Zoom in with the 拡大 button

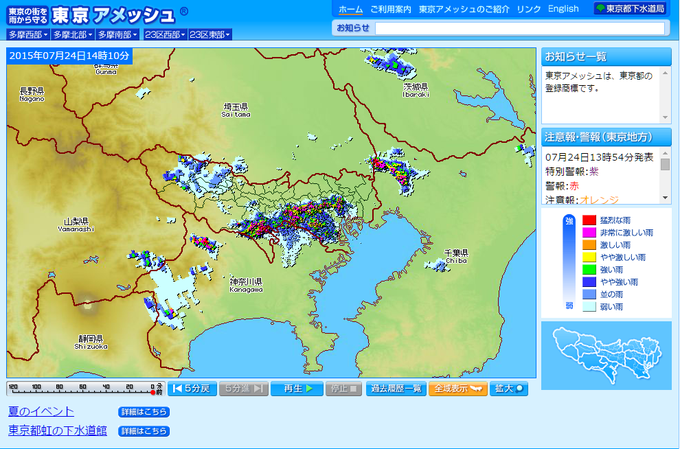(x=509, y=389)
